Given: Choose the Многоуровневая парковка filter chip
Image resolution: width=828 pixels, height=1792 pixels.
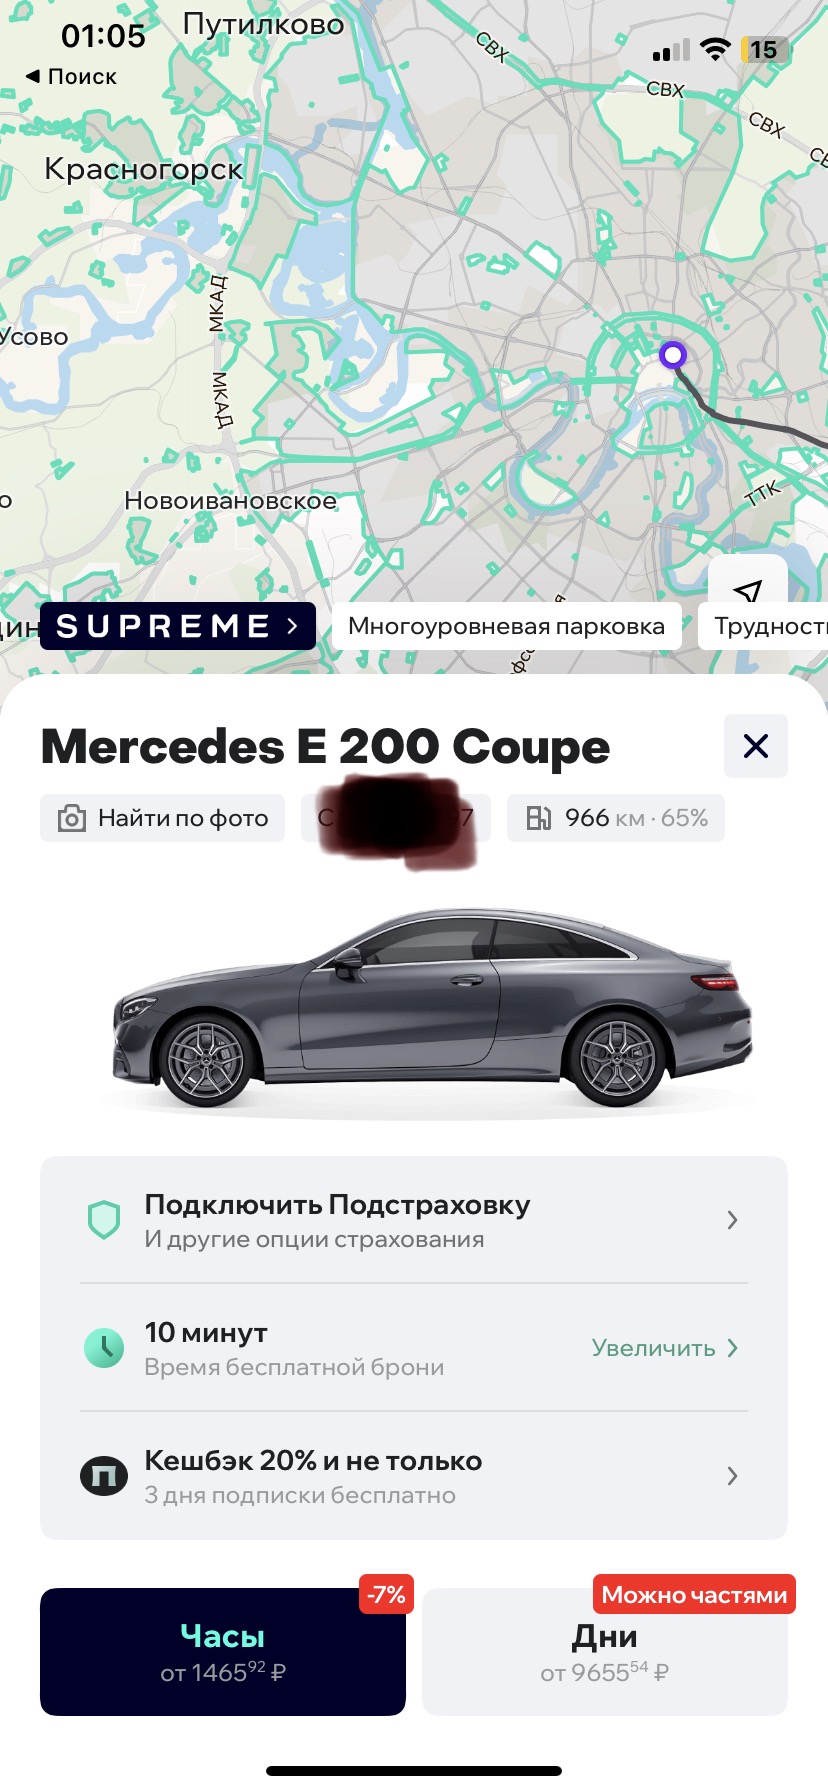Looking at the screenshot, I should click(506, 626).
